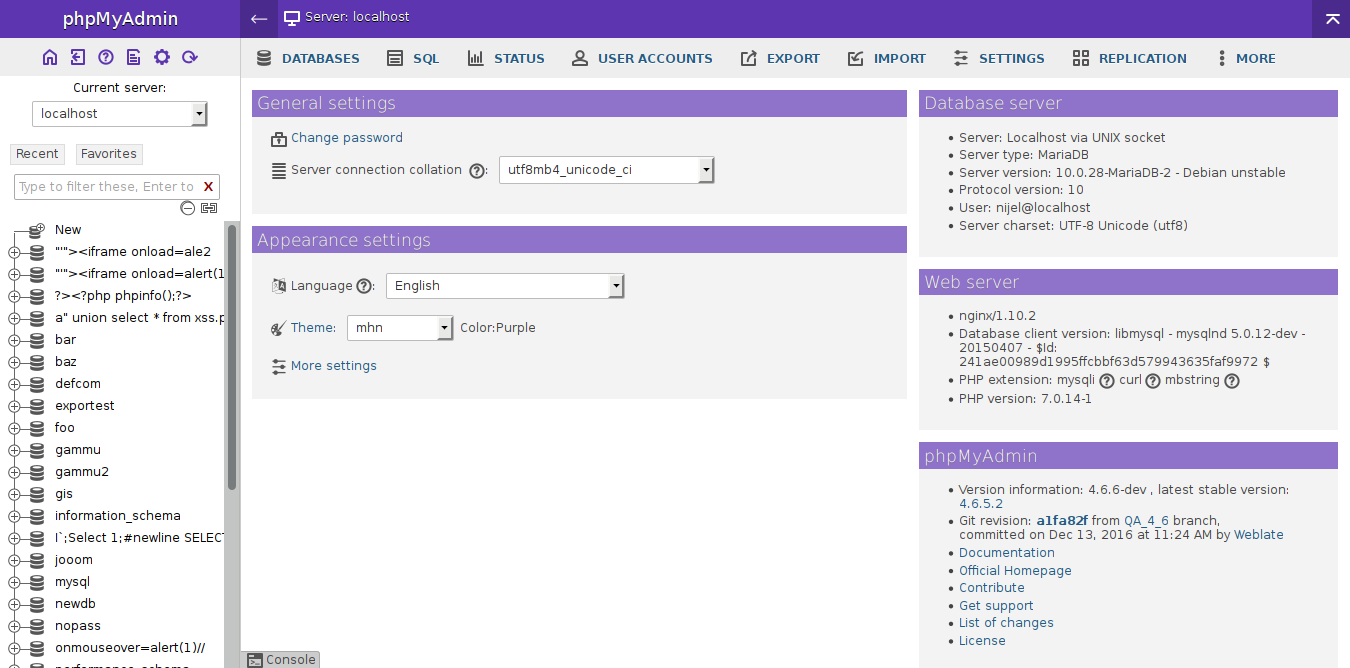Collapse the top bar with the arrow icon

click(1332, 19)
